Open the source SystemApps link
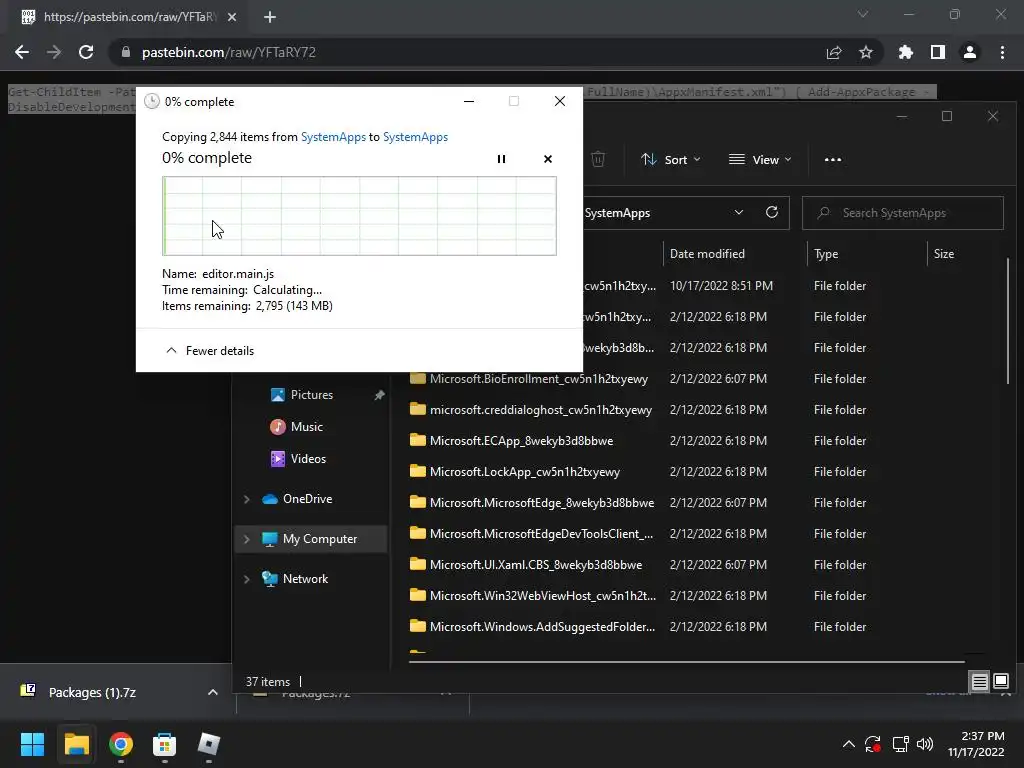This screenshot has width=1024, height=768. pos(333,136)
